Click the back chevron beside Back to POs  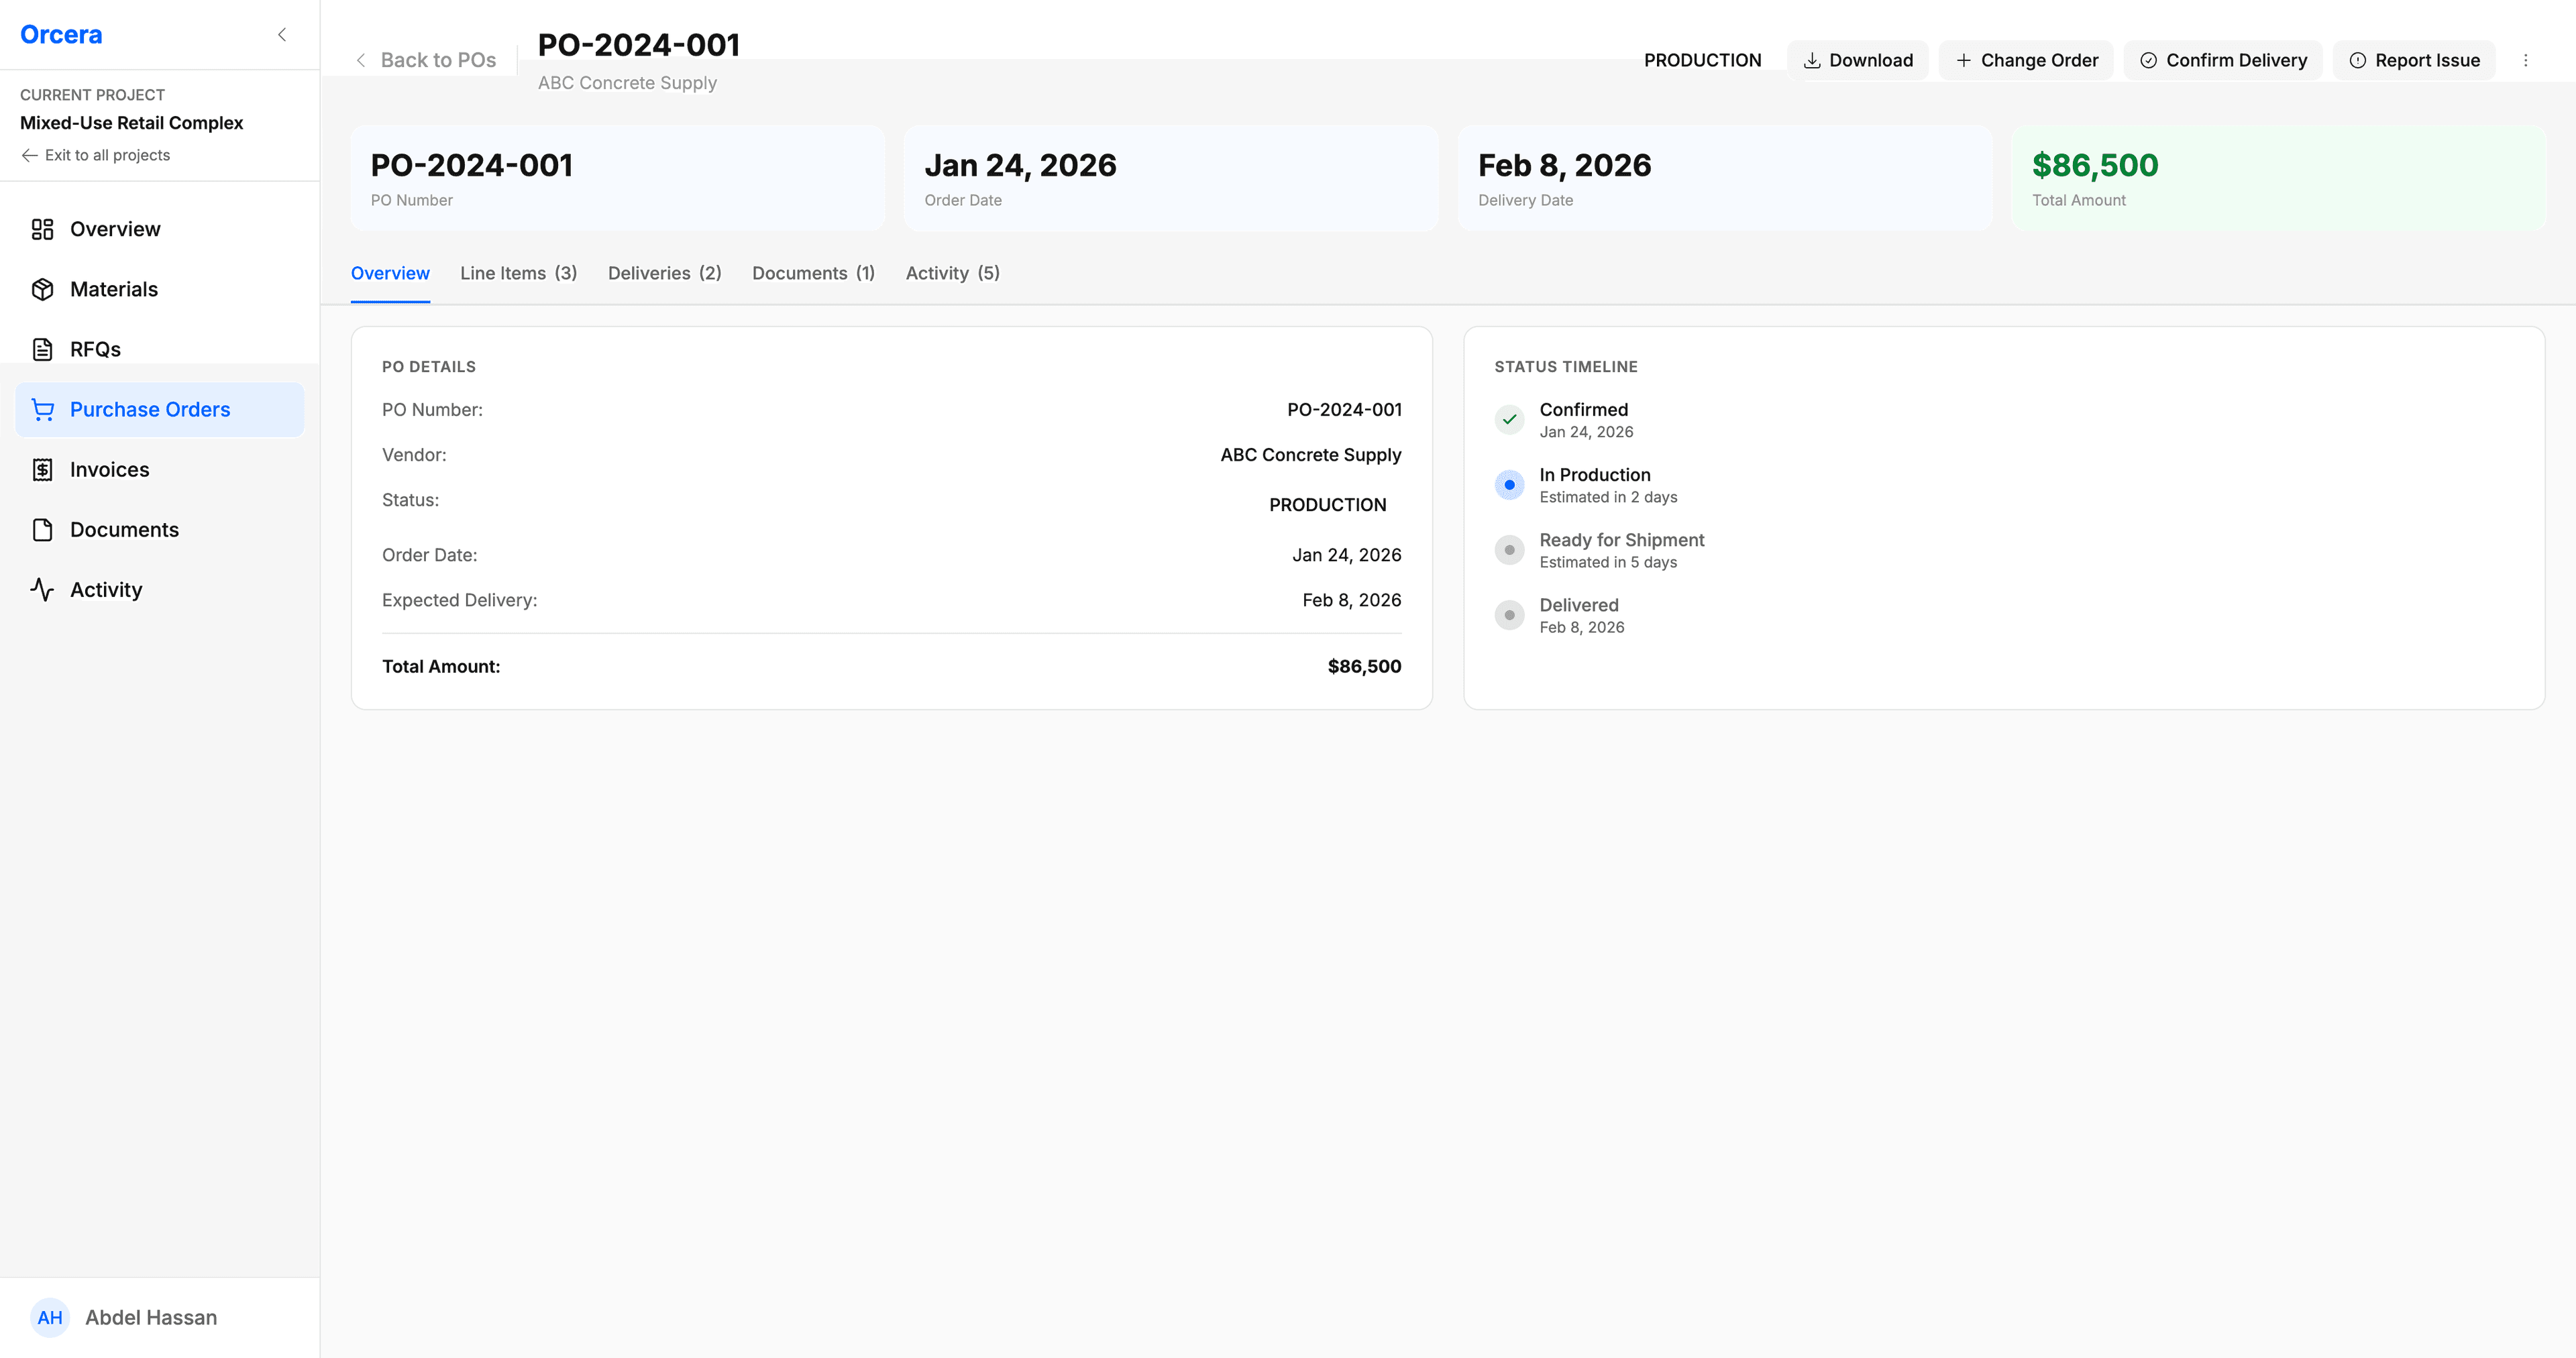pos(361,60)
